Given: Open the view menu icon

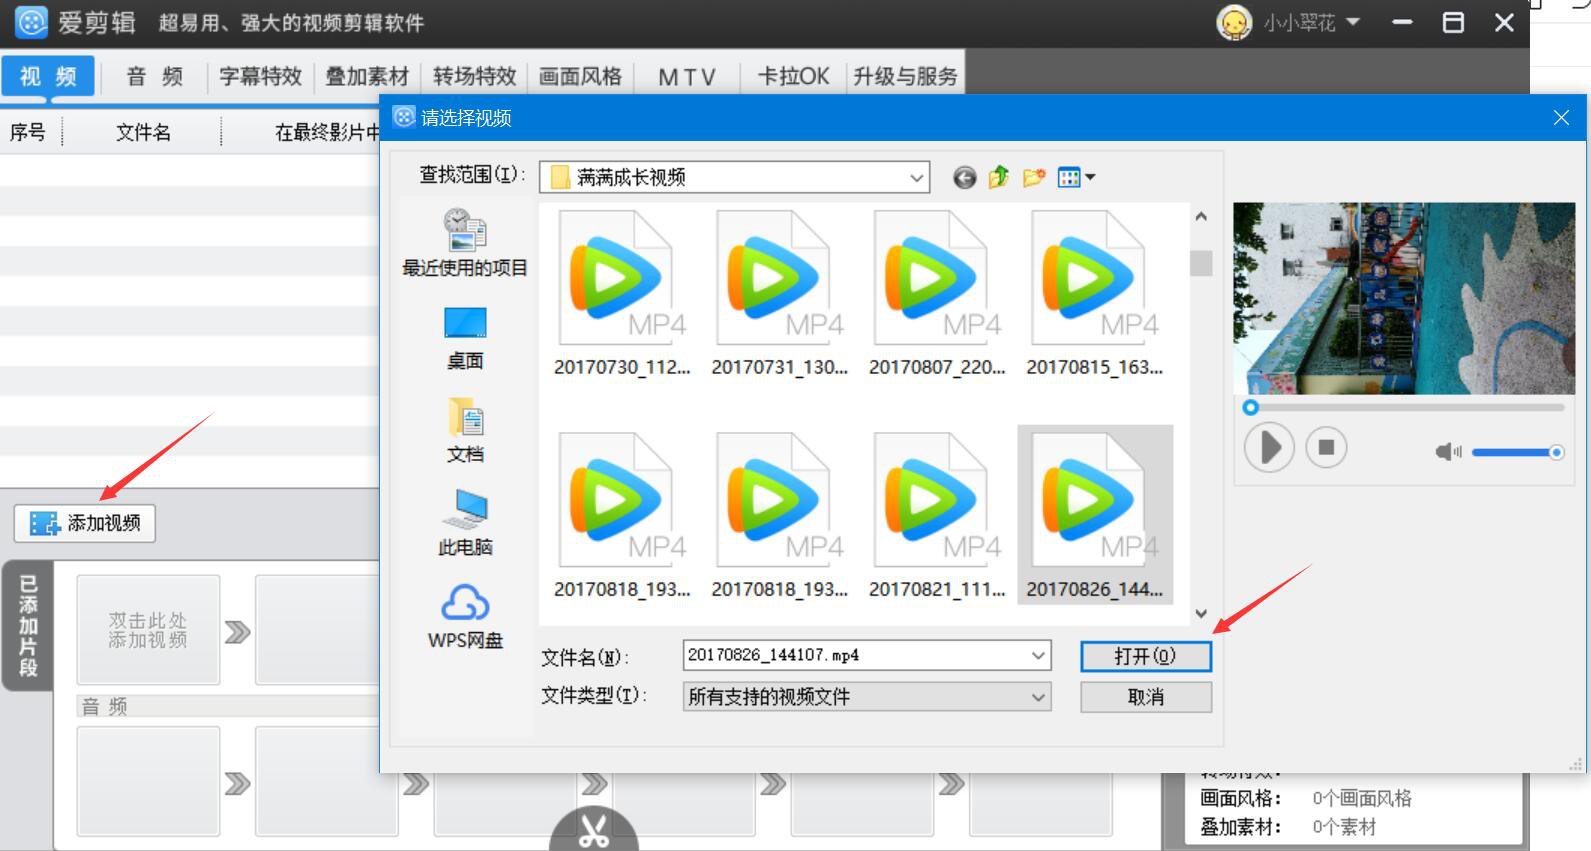Looking at the screenshot, I should pos(1076,178).
